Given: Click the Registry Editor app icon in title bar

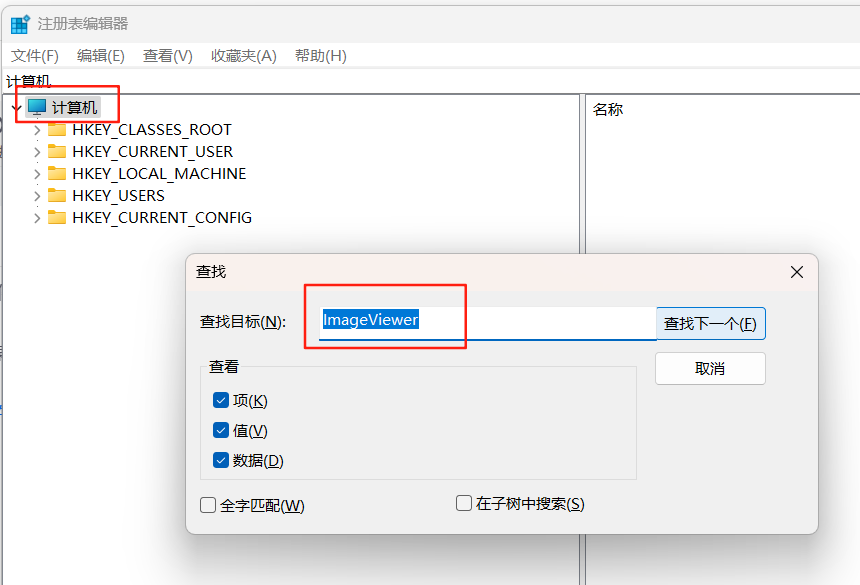Looking at the screenshot, I should click(x=20, y=24).
